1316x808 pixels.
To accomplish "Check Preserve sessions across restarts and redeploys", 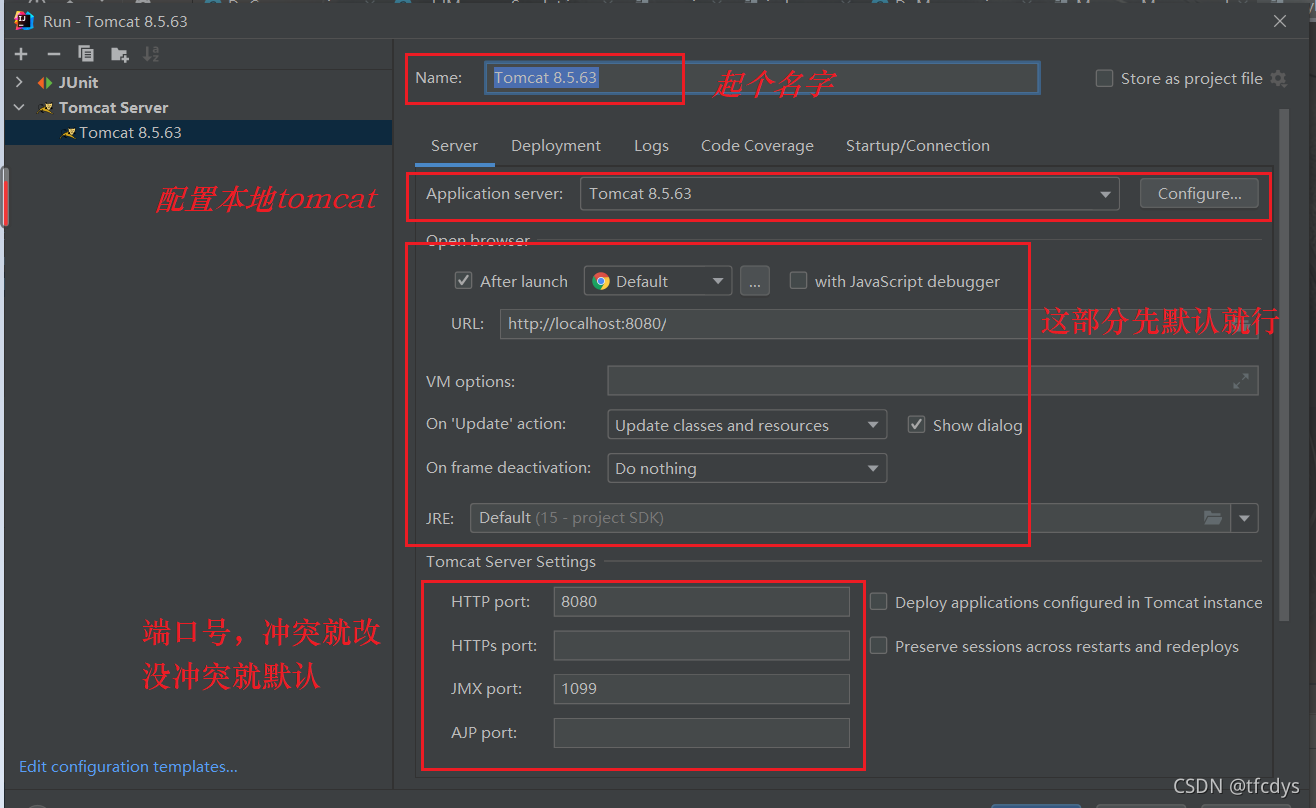I will 878,646.
